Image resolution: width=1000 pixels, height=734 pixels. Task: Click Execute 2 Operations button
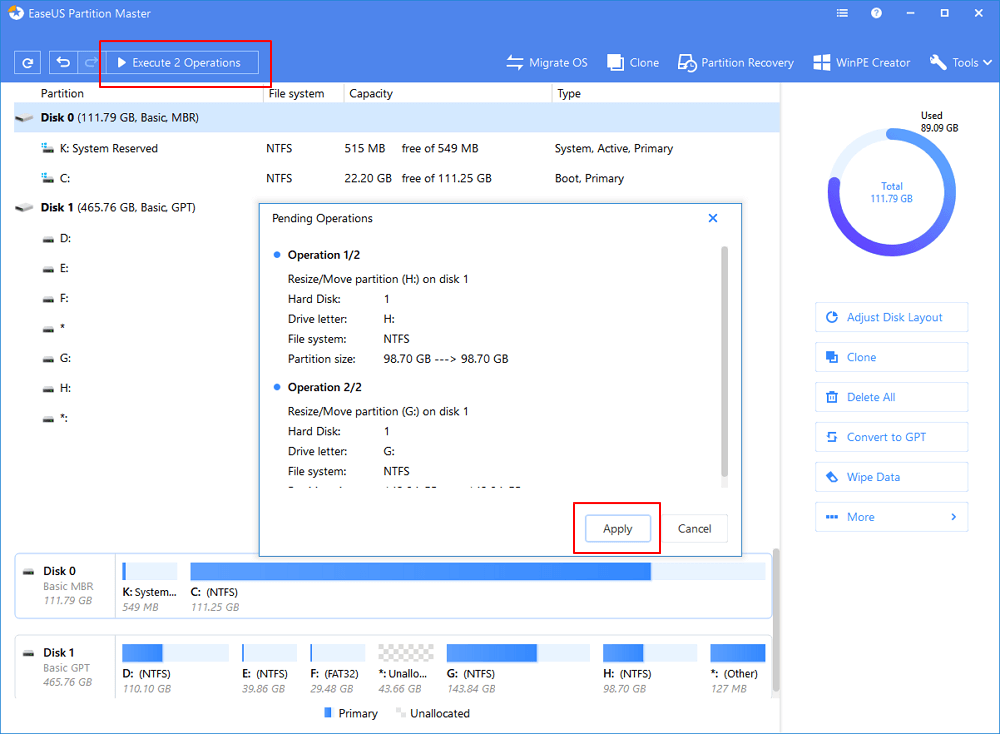tap(179, 63)
